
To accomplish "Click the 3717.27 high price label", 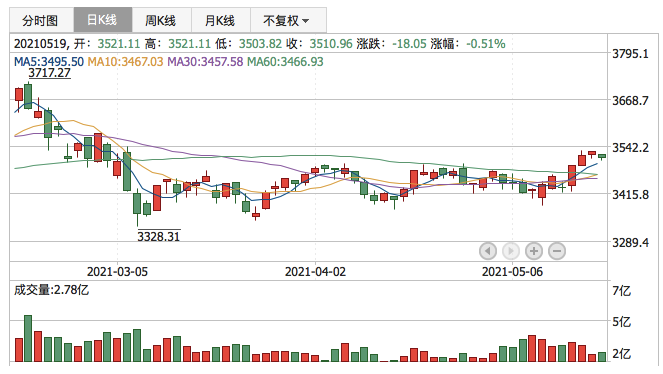I will point(49,73).
